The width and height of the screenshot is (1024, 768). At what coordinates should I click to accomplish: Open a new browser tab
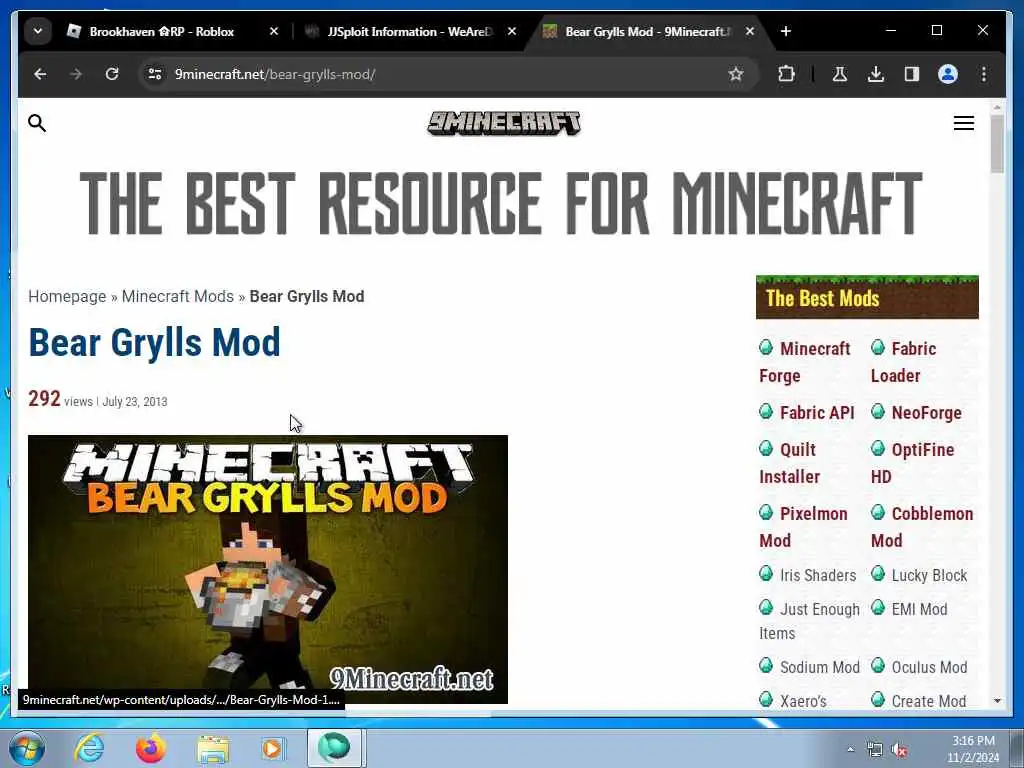tap(786, 31)
